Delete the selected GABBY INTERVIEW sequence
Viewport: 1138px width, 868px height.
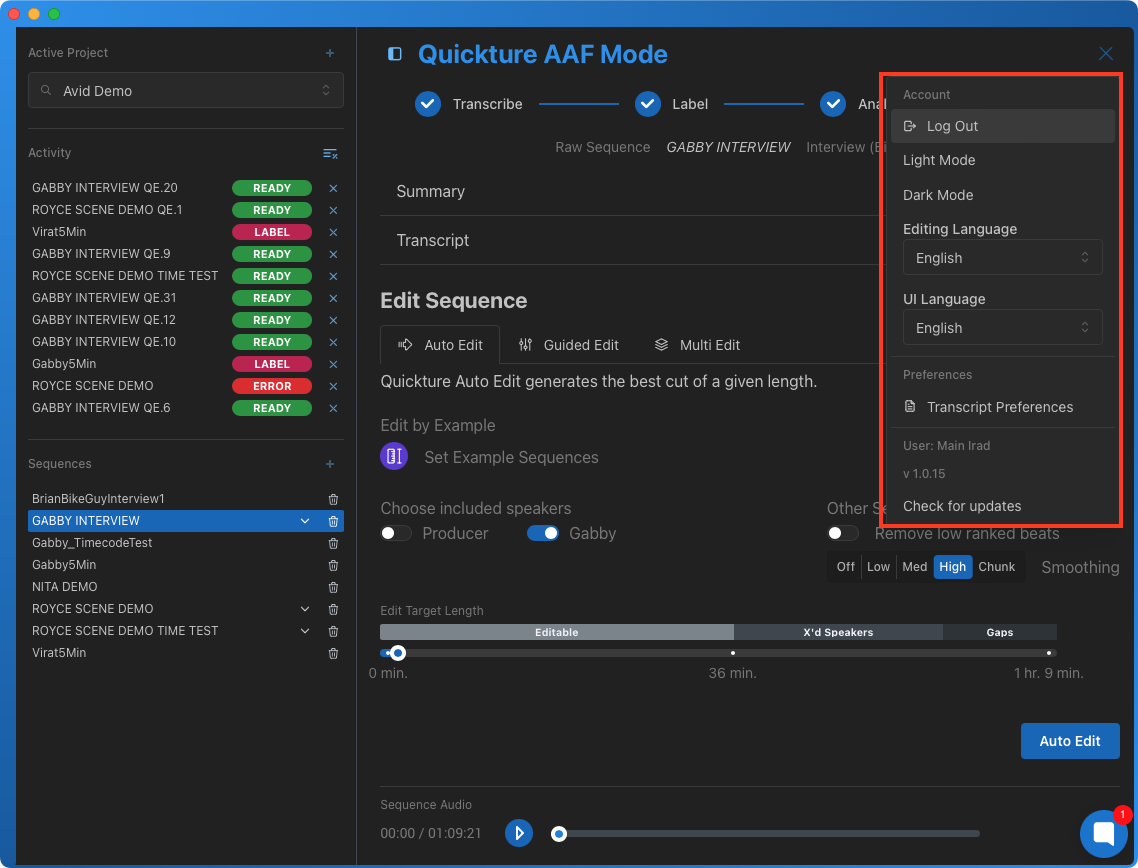[x=333, y=521]
